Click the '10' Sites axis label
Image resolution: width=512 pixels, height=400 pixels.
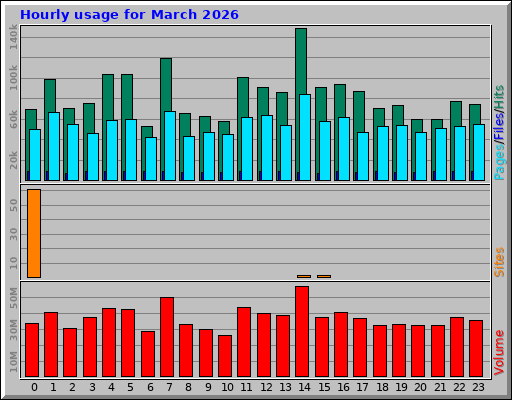click(x=13, y=263)
